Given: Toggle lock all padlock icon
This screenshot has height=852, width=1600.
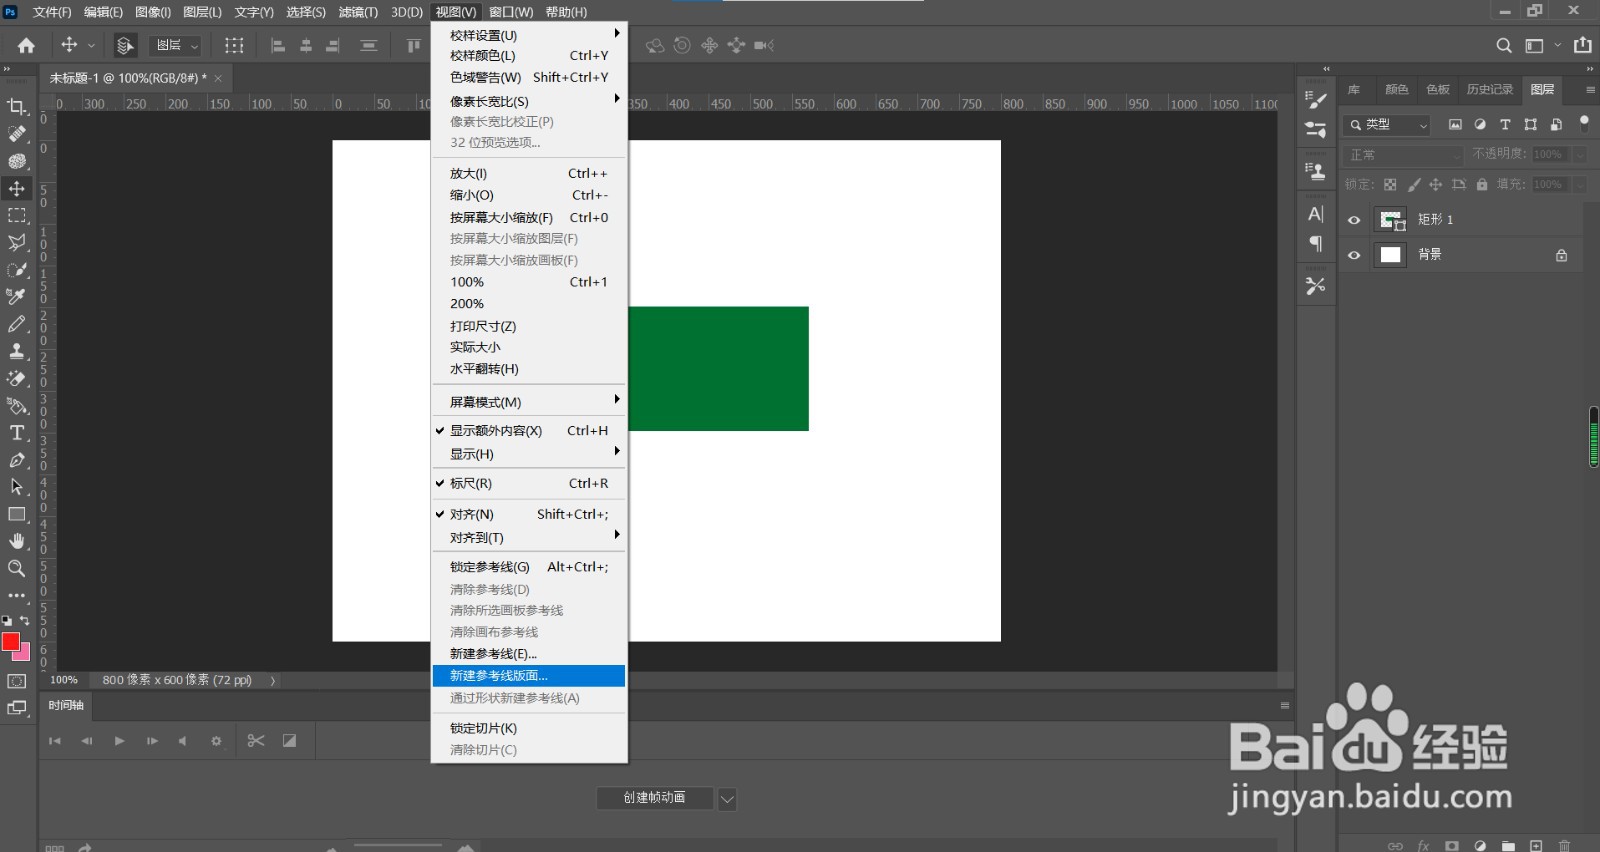Looking at the screenshot, I should click(x=1482, y=185).
